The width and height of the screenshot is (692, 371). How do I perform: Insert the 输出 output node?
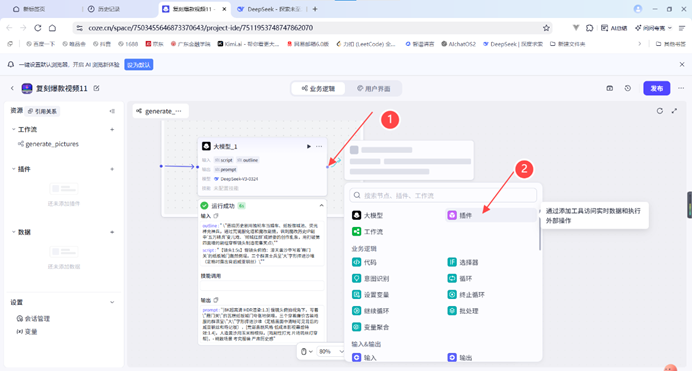point(460,357)
